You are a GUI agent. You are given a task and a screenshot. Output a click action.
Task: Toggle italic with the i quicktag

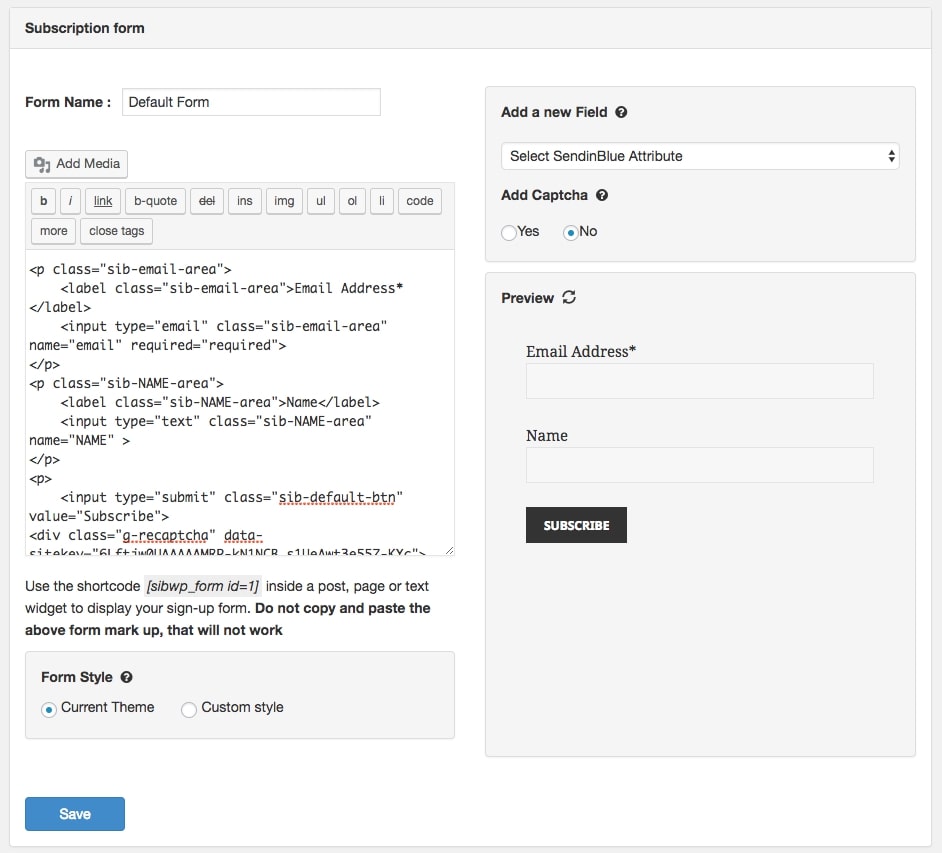tap(70, 201)
